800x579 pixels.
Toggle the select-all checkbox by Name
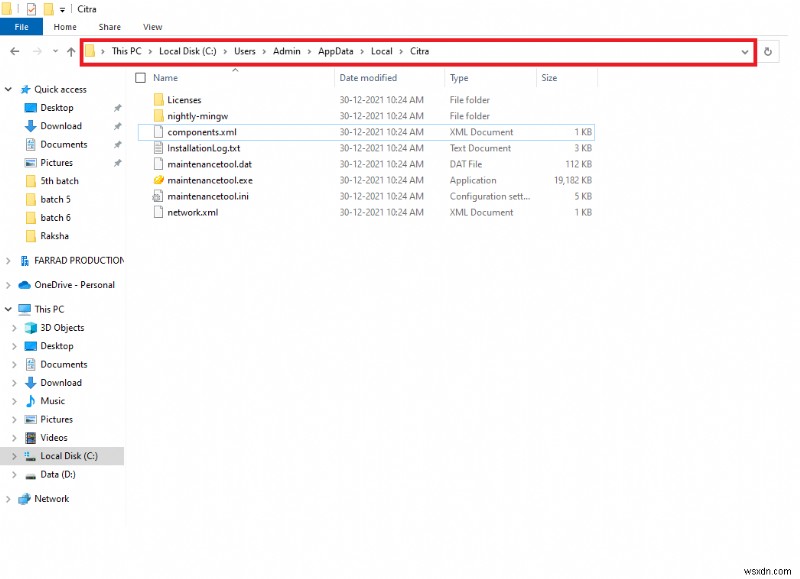pos(140,78)
